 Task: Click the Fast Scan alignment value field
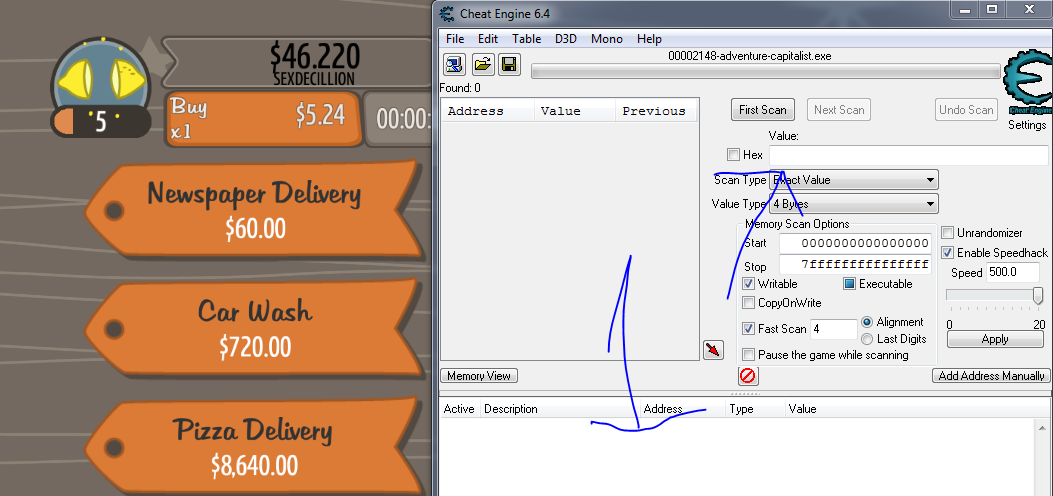tap(834, 330)
